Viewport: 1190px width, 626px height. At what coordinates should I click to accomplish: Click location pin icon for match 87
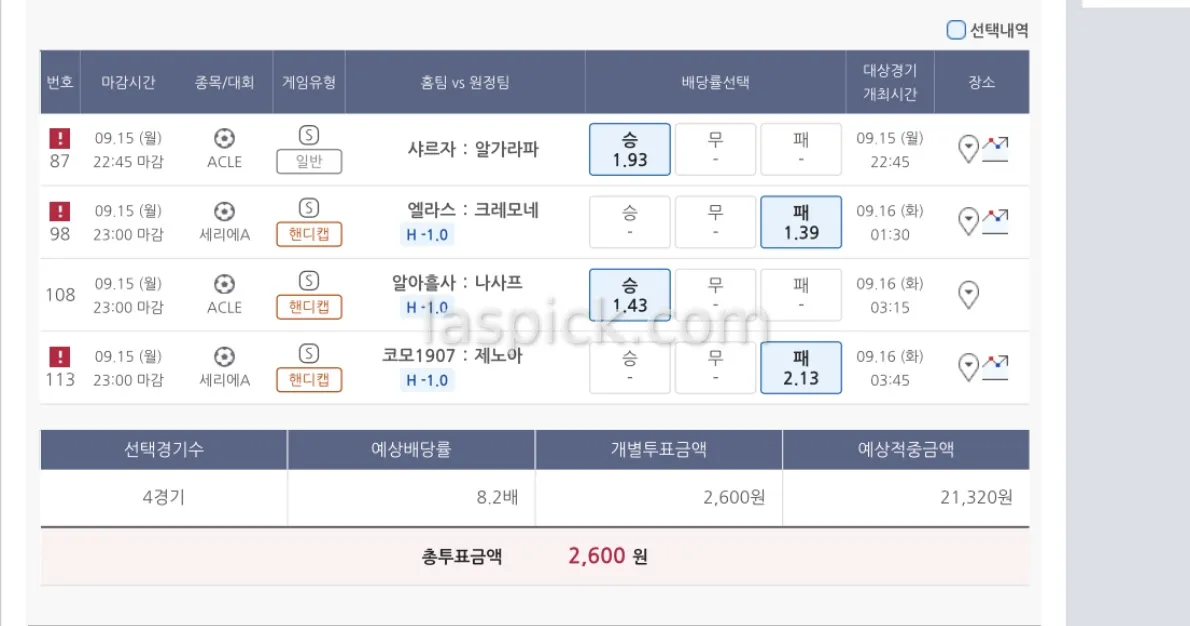(x=968, y=150)
